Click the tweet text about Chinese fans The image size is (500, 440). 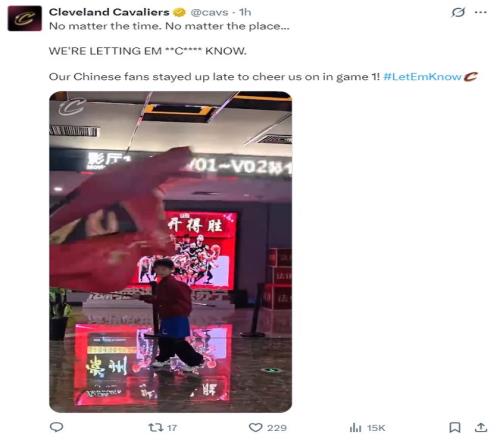pyautogui.click(x=214, y=77)
